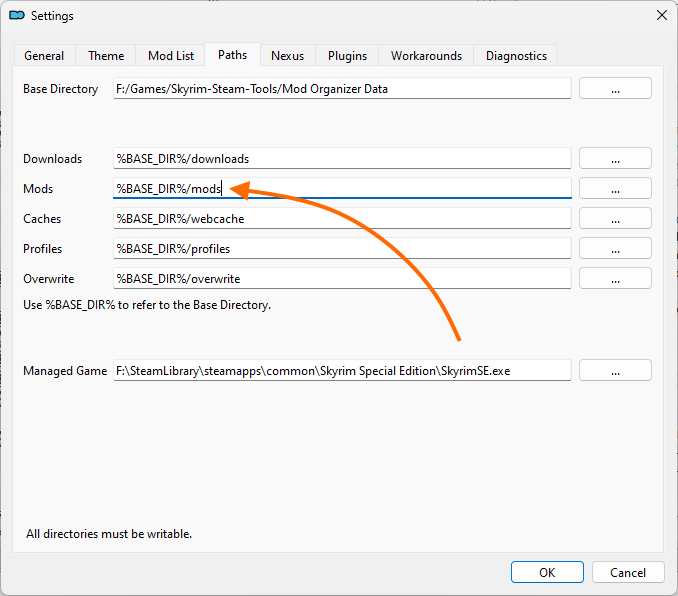The image size is (678, 596).
Task: Focus the Overwrite path text field
Action: pyautogui.click(x=341, y=278)
